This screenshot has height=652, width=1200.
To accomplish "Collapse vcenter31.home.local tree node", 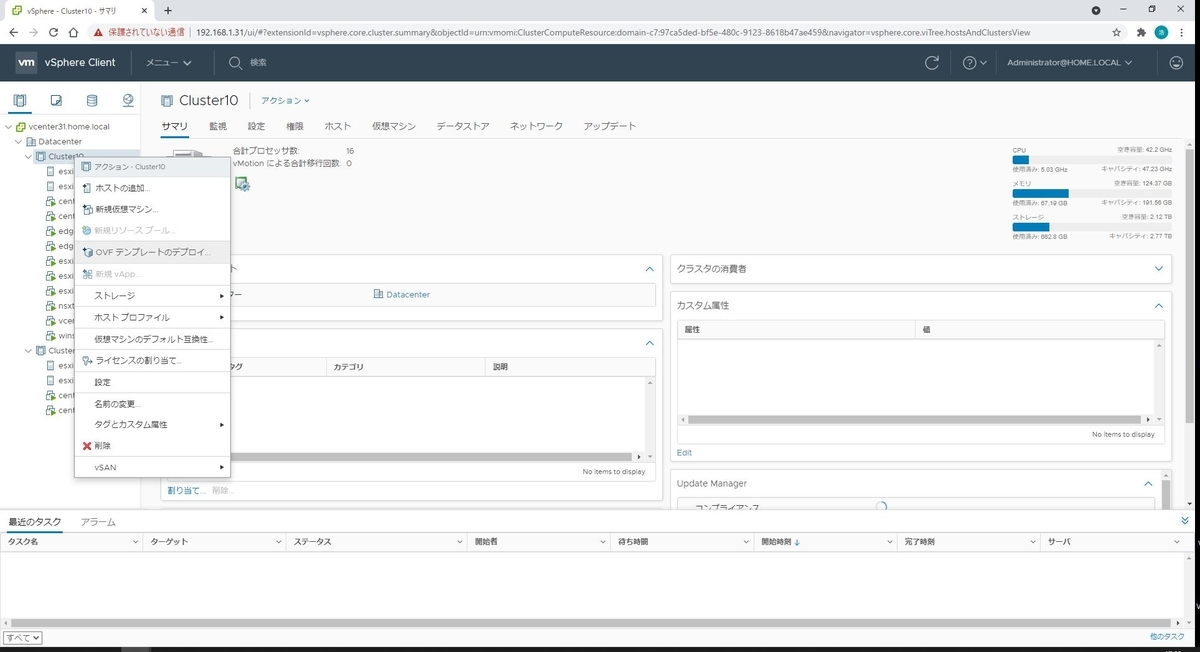I will (x=10, y=127).
